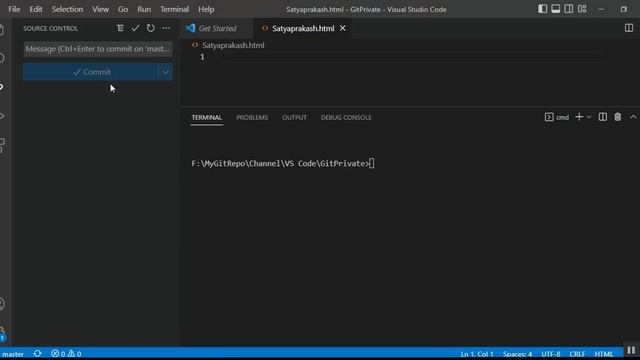Viewport: 640px width, 360px height.
Task: Open the Run menu
Action: pos(144,9)
